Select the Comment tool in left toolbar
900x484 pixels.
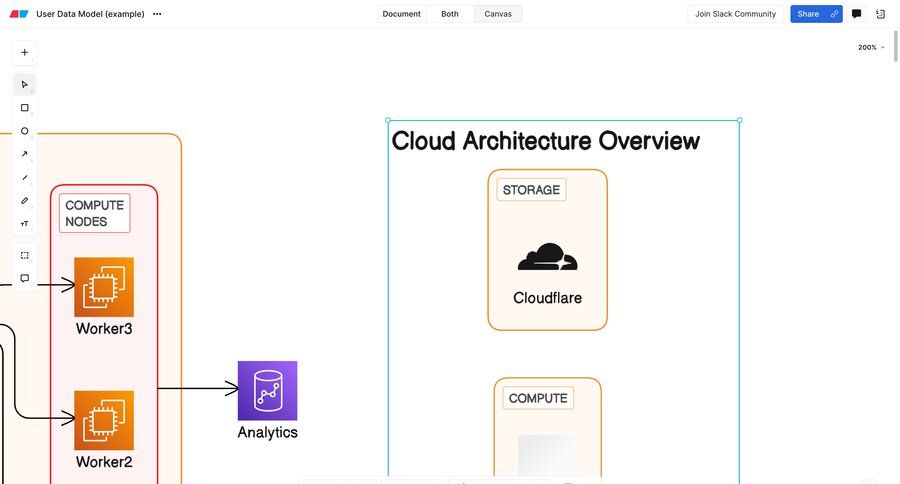pyautogui.click(x=25, y=278)
